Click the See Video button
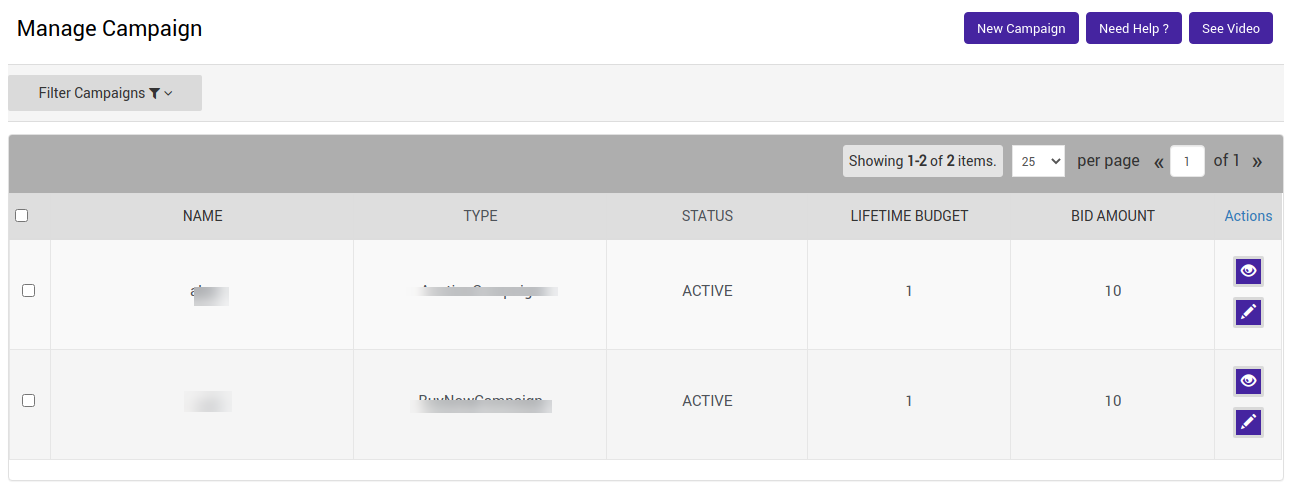 [x=1230, y=28]
